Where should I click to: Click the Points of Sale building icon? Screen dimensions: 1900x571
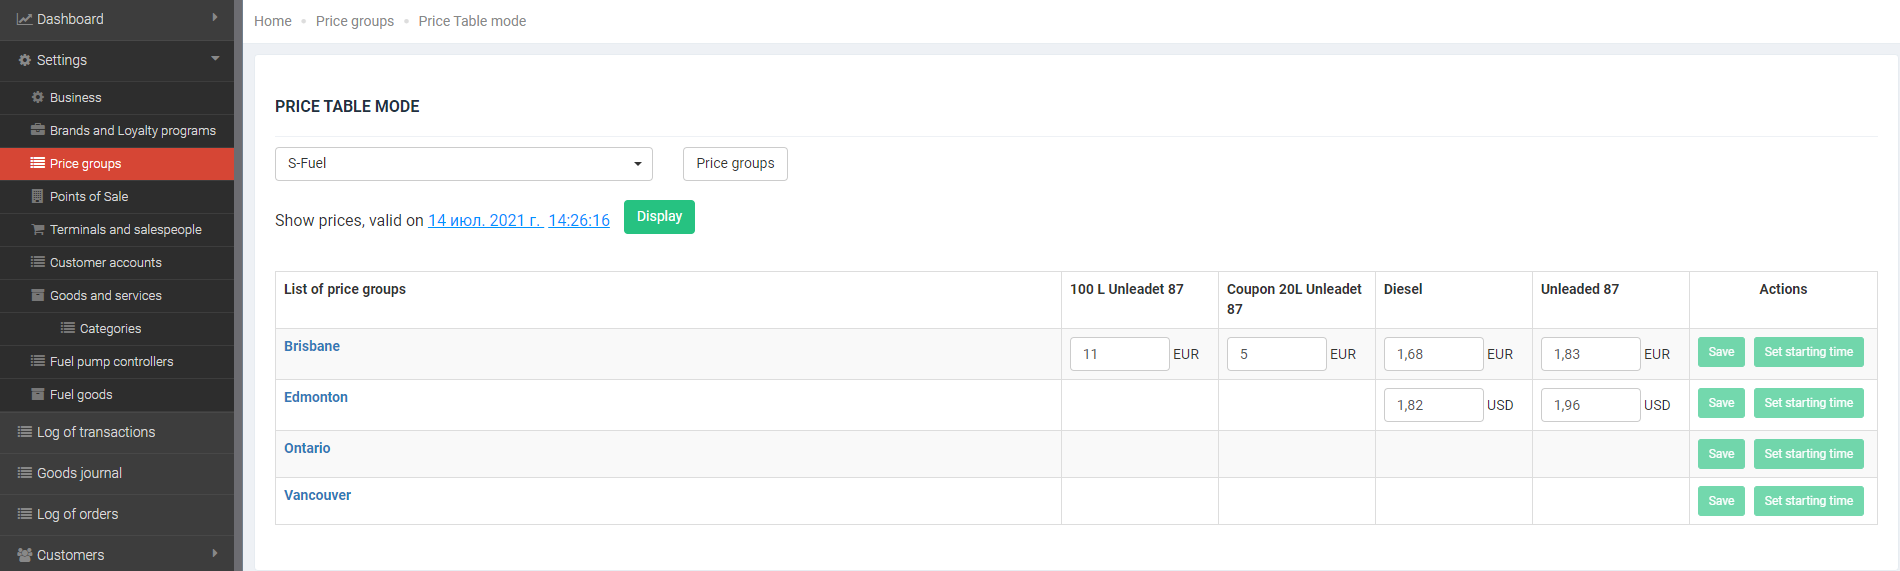(38, 196)
